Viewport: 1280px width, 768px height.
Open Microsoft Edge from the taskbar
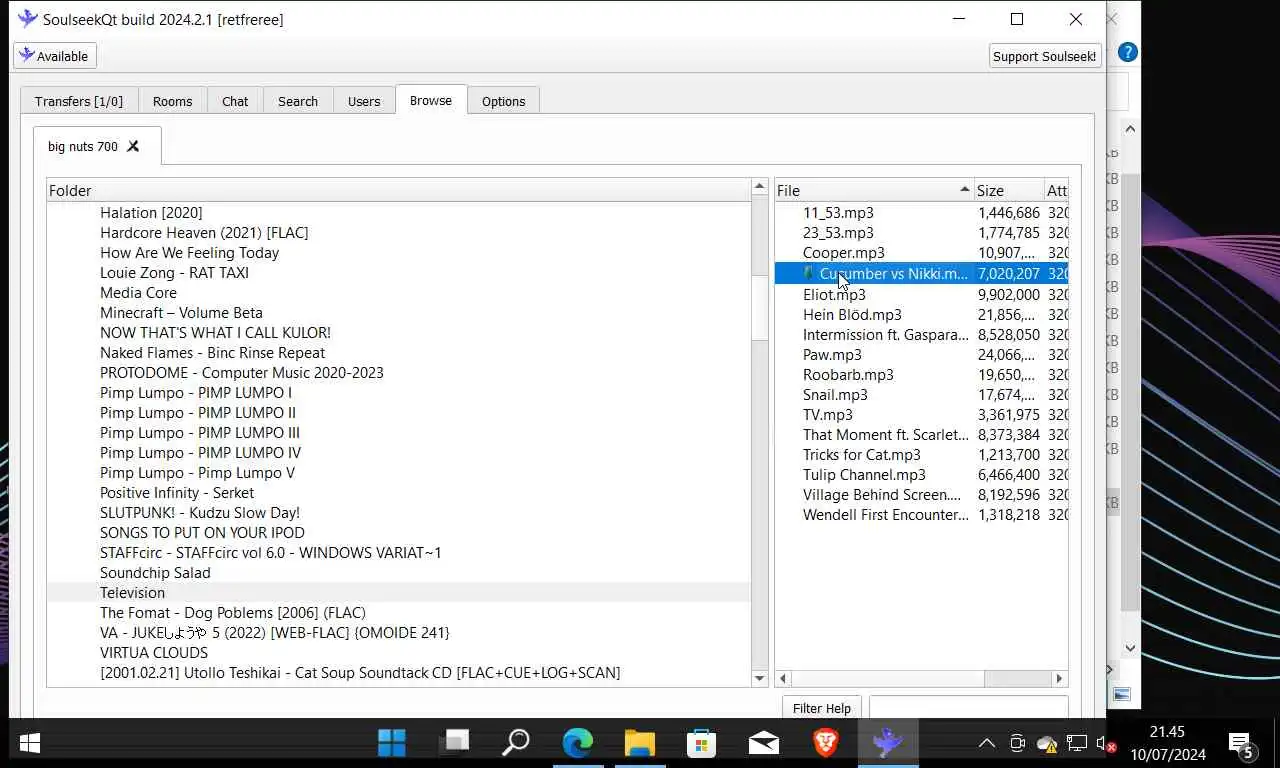pyautogui.click(x=577, y=742)
